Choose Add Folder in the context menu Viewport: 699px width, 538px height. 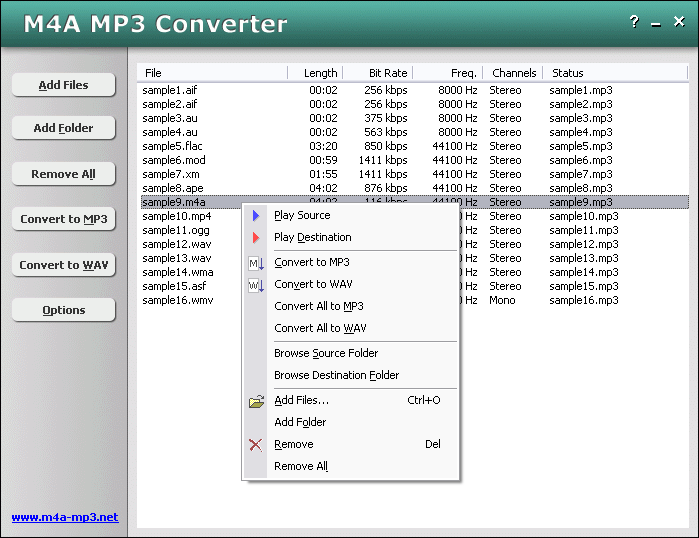[x=351, y=422]
